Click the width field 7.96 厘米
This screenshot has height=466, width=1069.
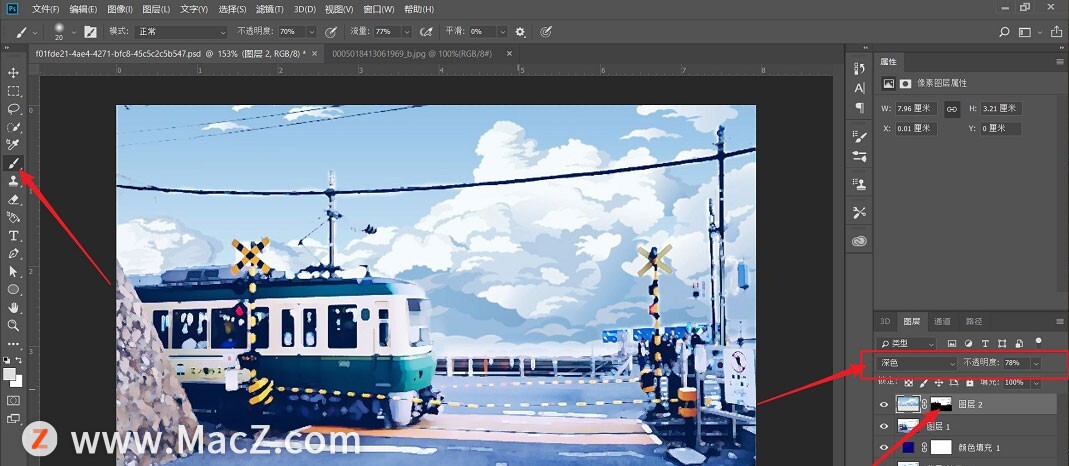[x=916, y=108]
